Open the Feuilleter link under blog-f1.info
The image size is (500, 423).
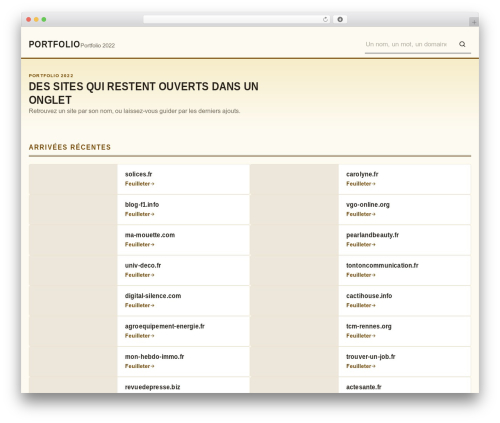pyautogui.click(x=139, y=214)
